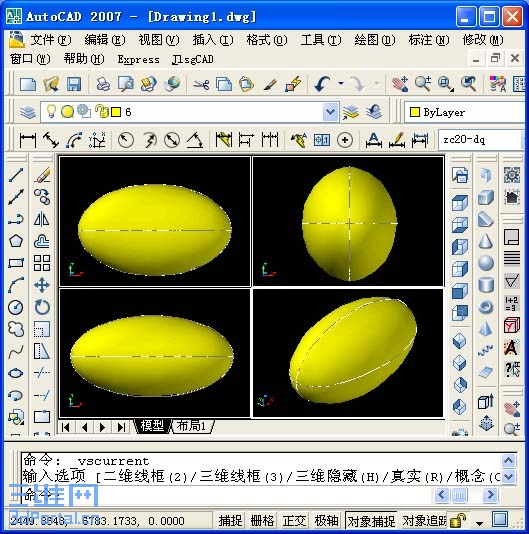Choose the Offset modify tool
Image resolution: width=529 pixels, height=534 pixels.
(x=42, y=241)
